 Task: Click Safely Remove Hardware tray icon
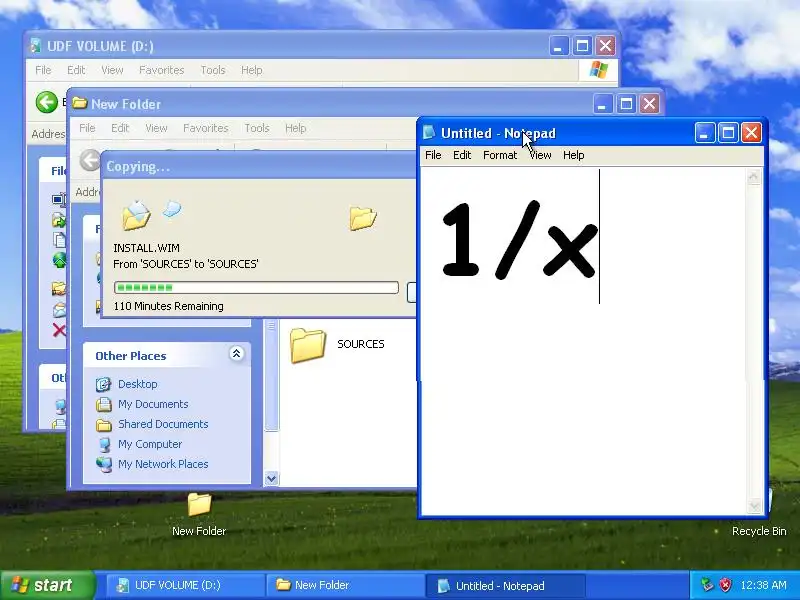coord(707,585)
